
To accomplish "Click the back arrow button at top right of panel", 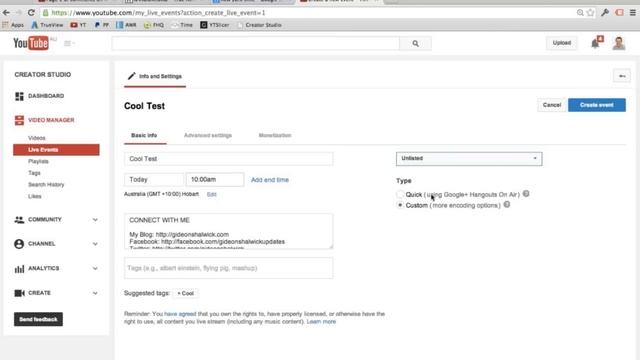I will click(622, 76).
